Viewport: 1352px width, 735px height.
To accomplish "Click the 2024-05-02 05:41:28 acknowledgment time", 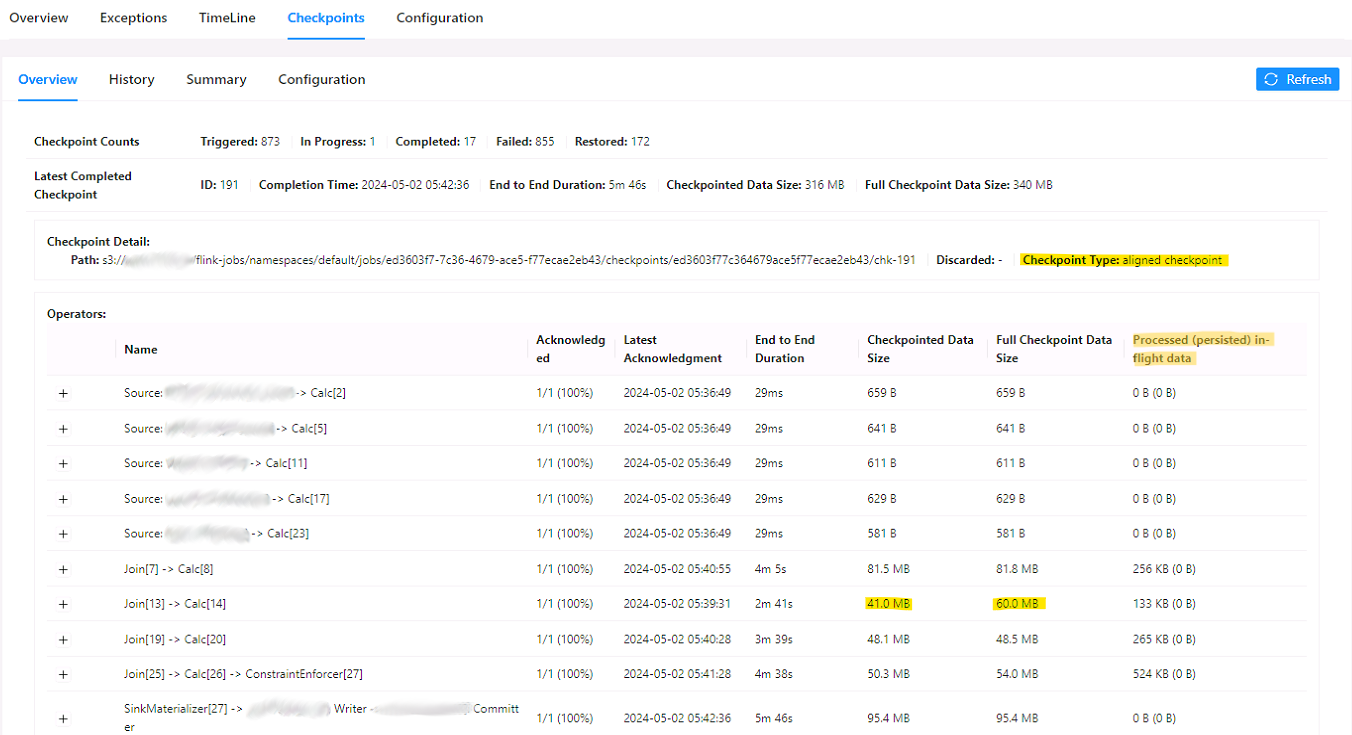I will pyautogui.click(x=677, y=674).
